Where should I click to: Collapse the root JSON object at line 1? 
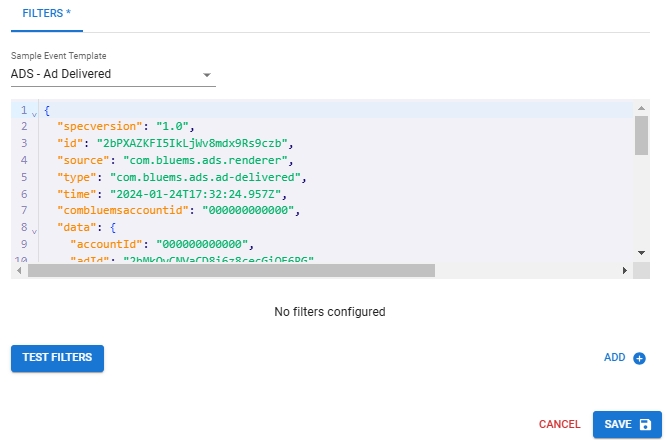(34, 111)
